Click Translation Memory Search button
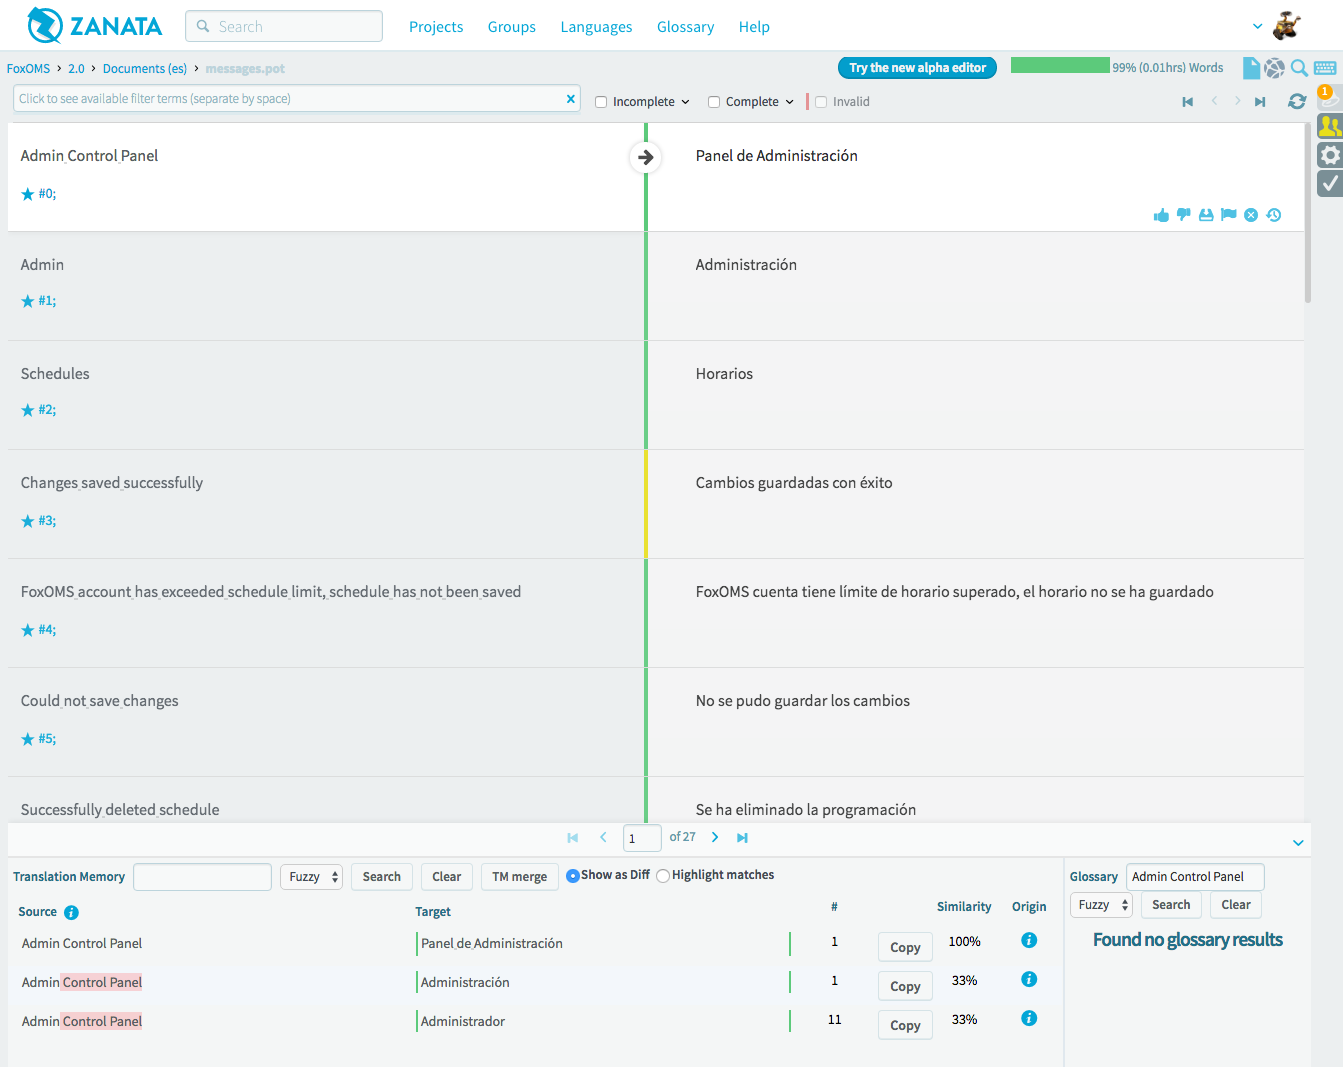 point(382,877)
